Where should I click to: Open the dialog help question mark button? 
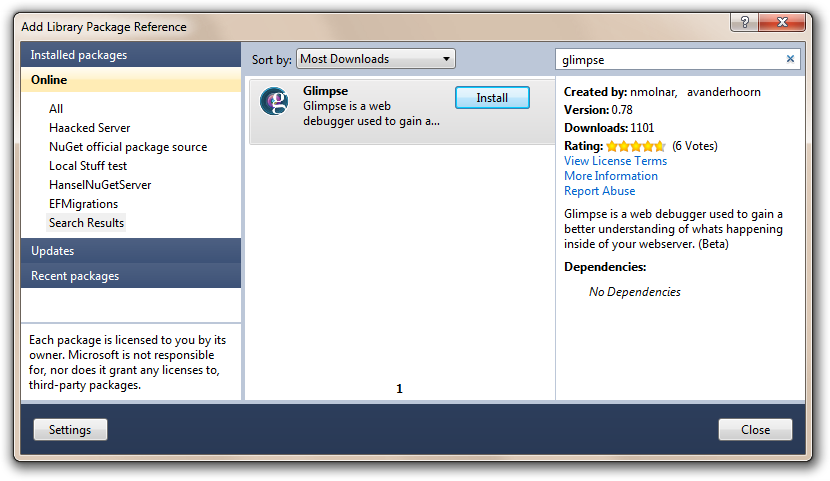(x=744, y=22)
